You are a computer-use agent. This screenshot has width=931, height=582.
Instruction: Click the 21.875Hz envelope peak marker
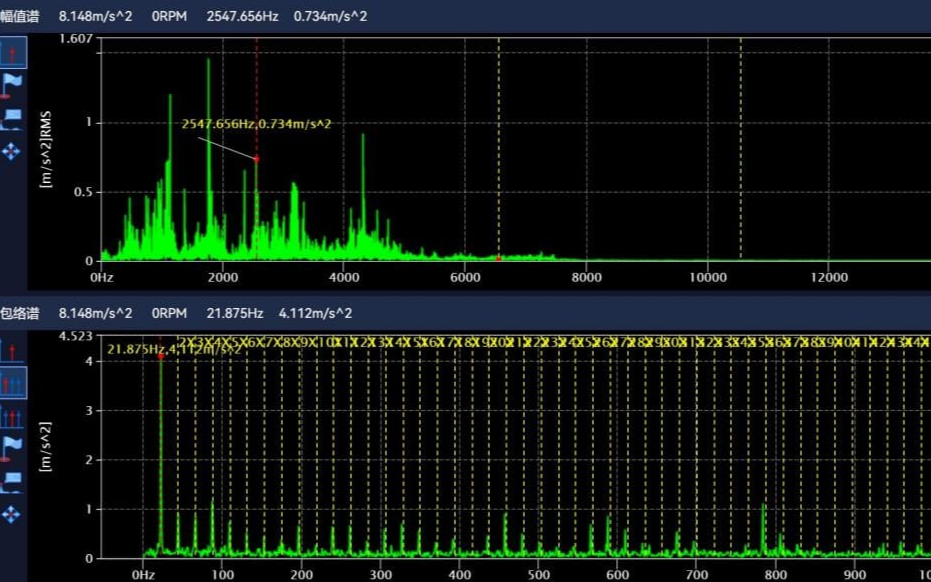pyautogui.click(x=161, y=356)
